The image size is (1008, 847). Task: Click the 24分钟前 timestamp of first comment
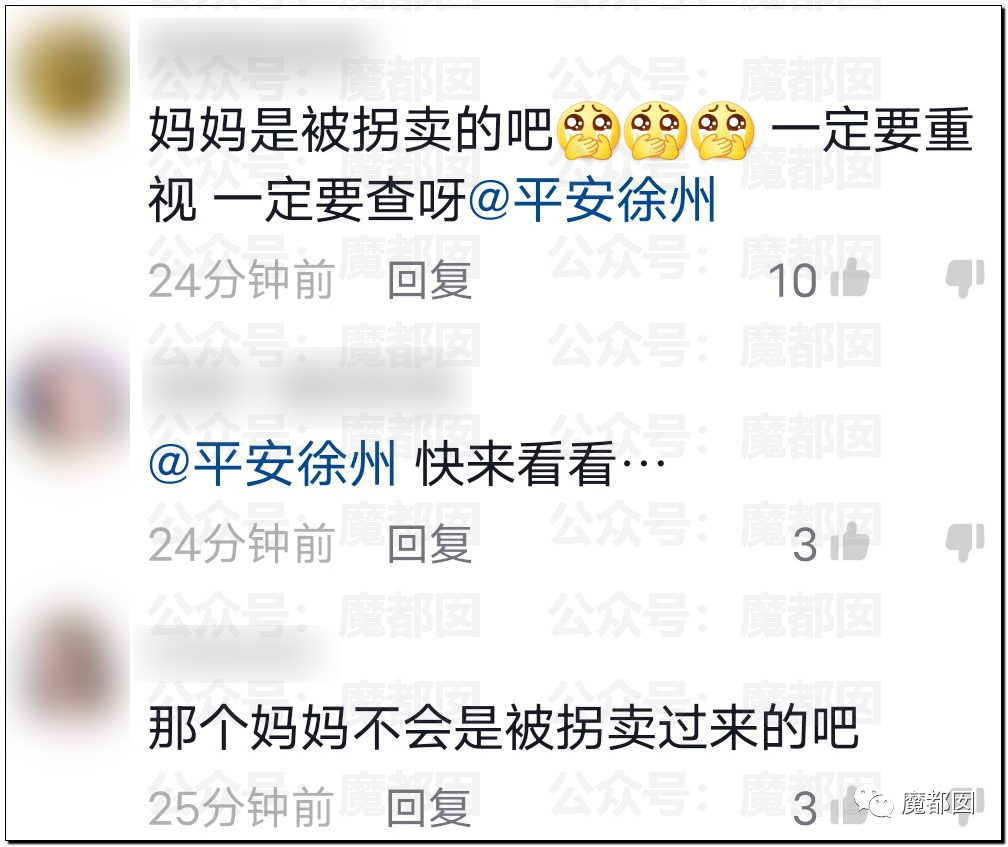pos(241,280)
